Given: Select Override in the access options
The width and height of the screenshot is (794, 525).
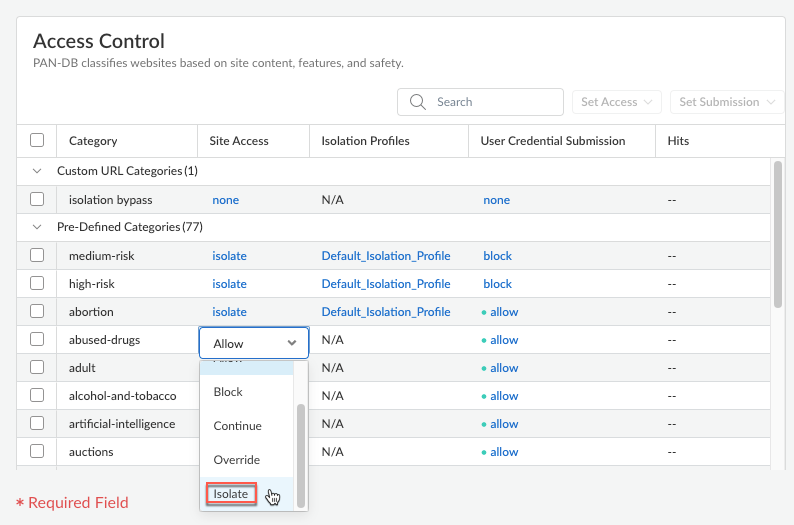Looking at the screenshot, I should [236, 460].
